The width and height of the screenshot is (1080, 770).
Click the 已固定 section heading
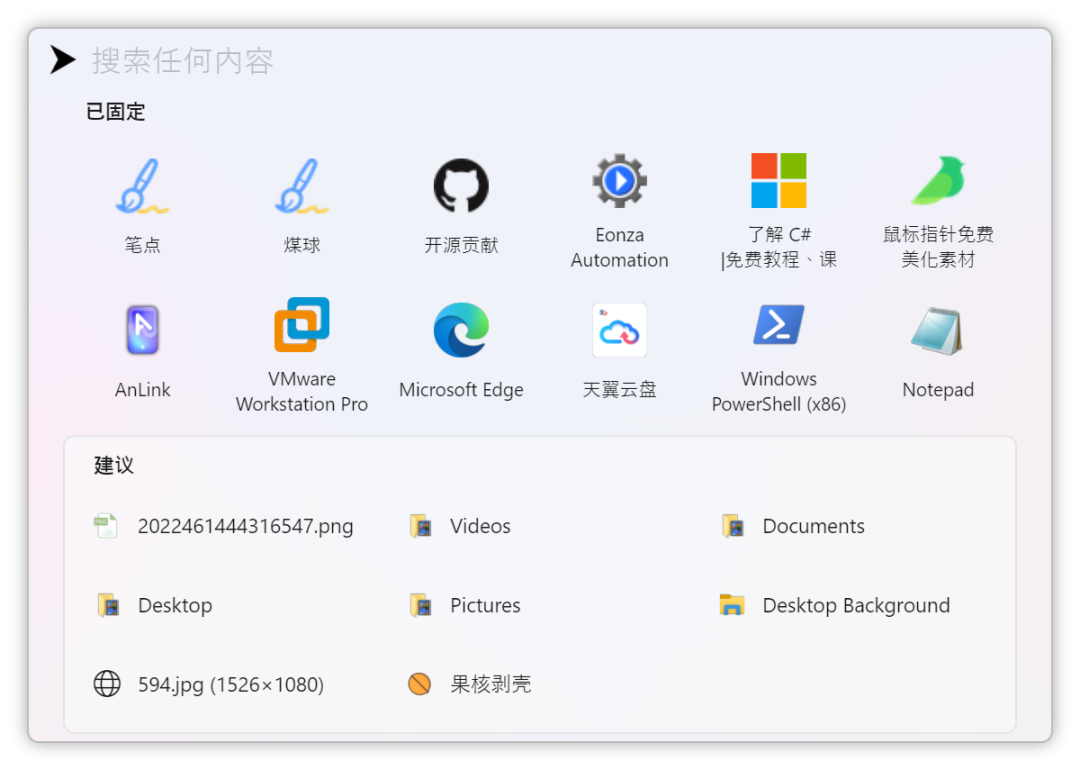(x=116, y=111)
